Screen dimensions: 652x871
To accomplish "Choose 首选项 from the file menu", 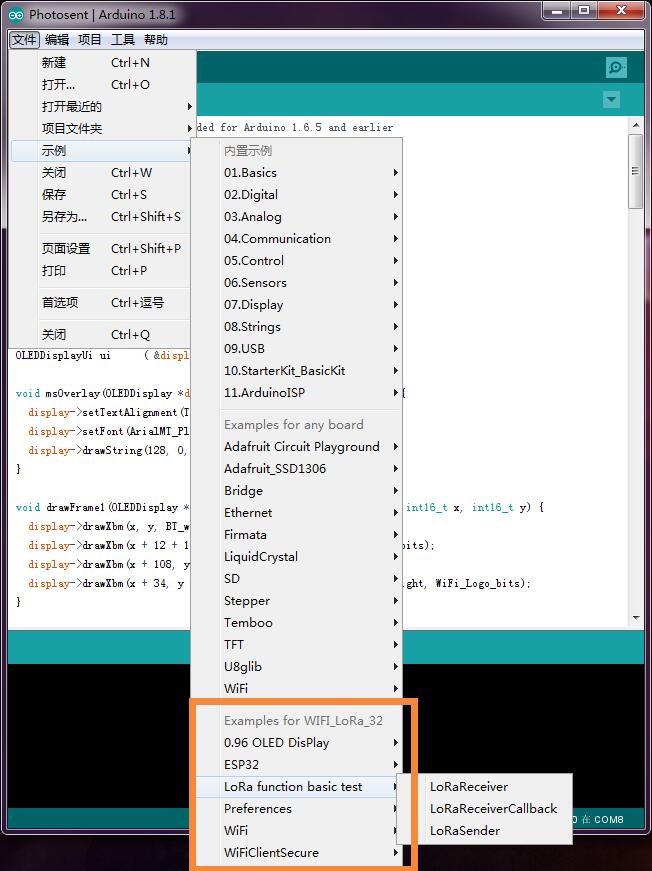I will 60,302.
